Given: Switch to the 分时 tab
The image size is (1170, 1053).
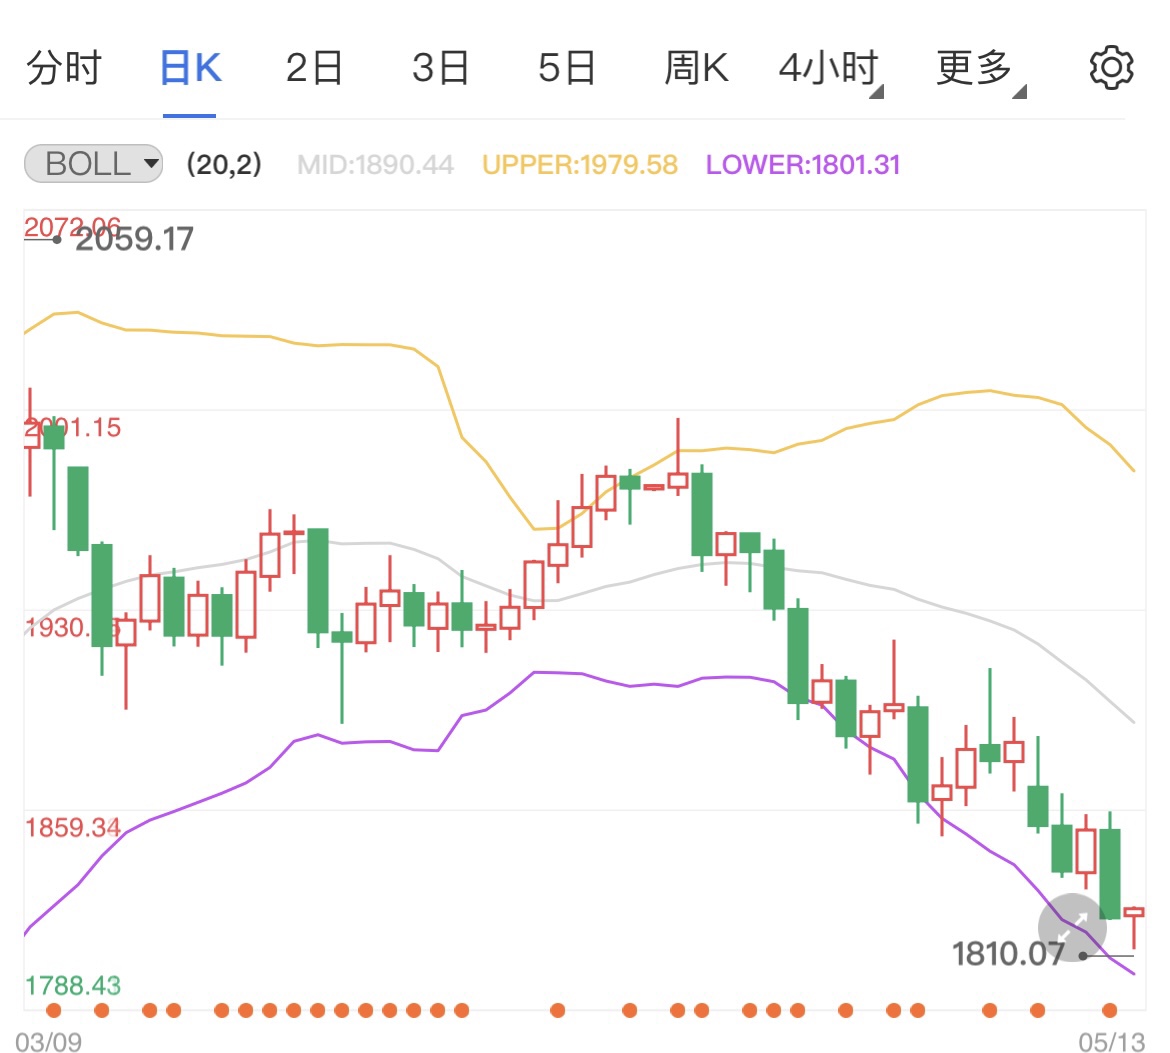Looking at the screenshot, I should point(64,68).
